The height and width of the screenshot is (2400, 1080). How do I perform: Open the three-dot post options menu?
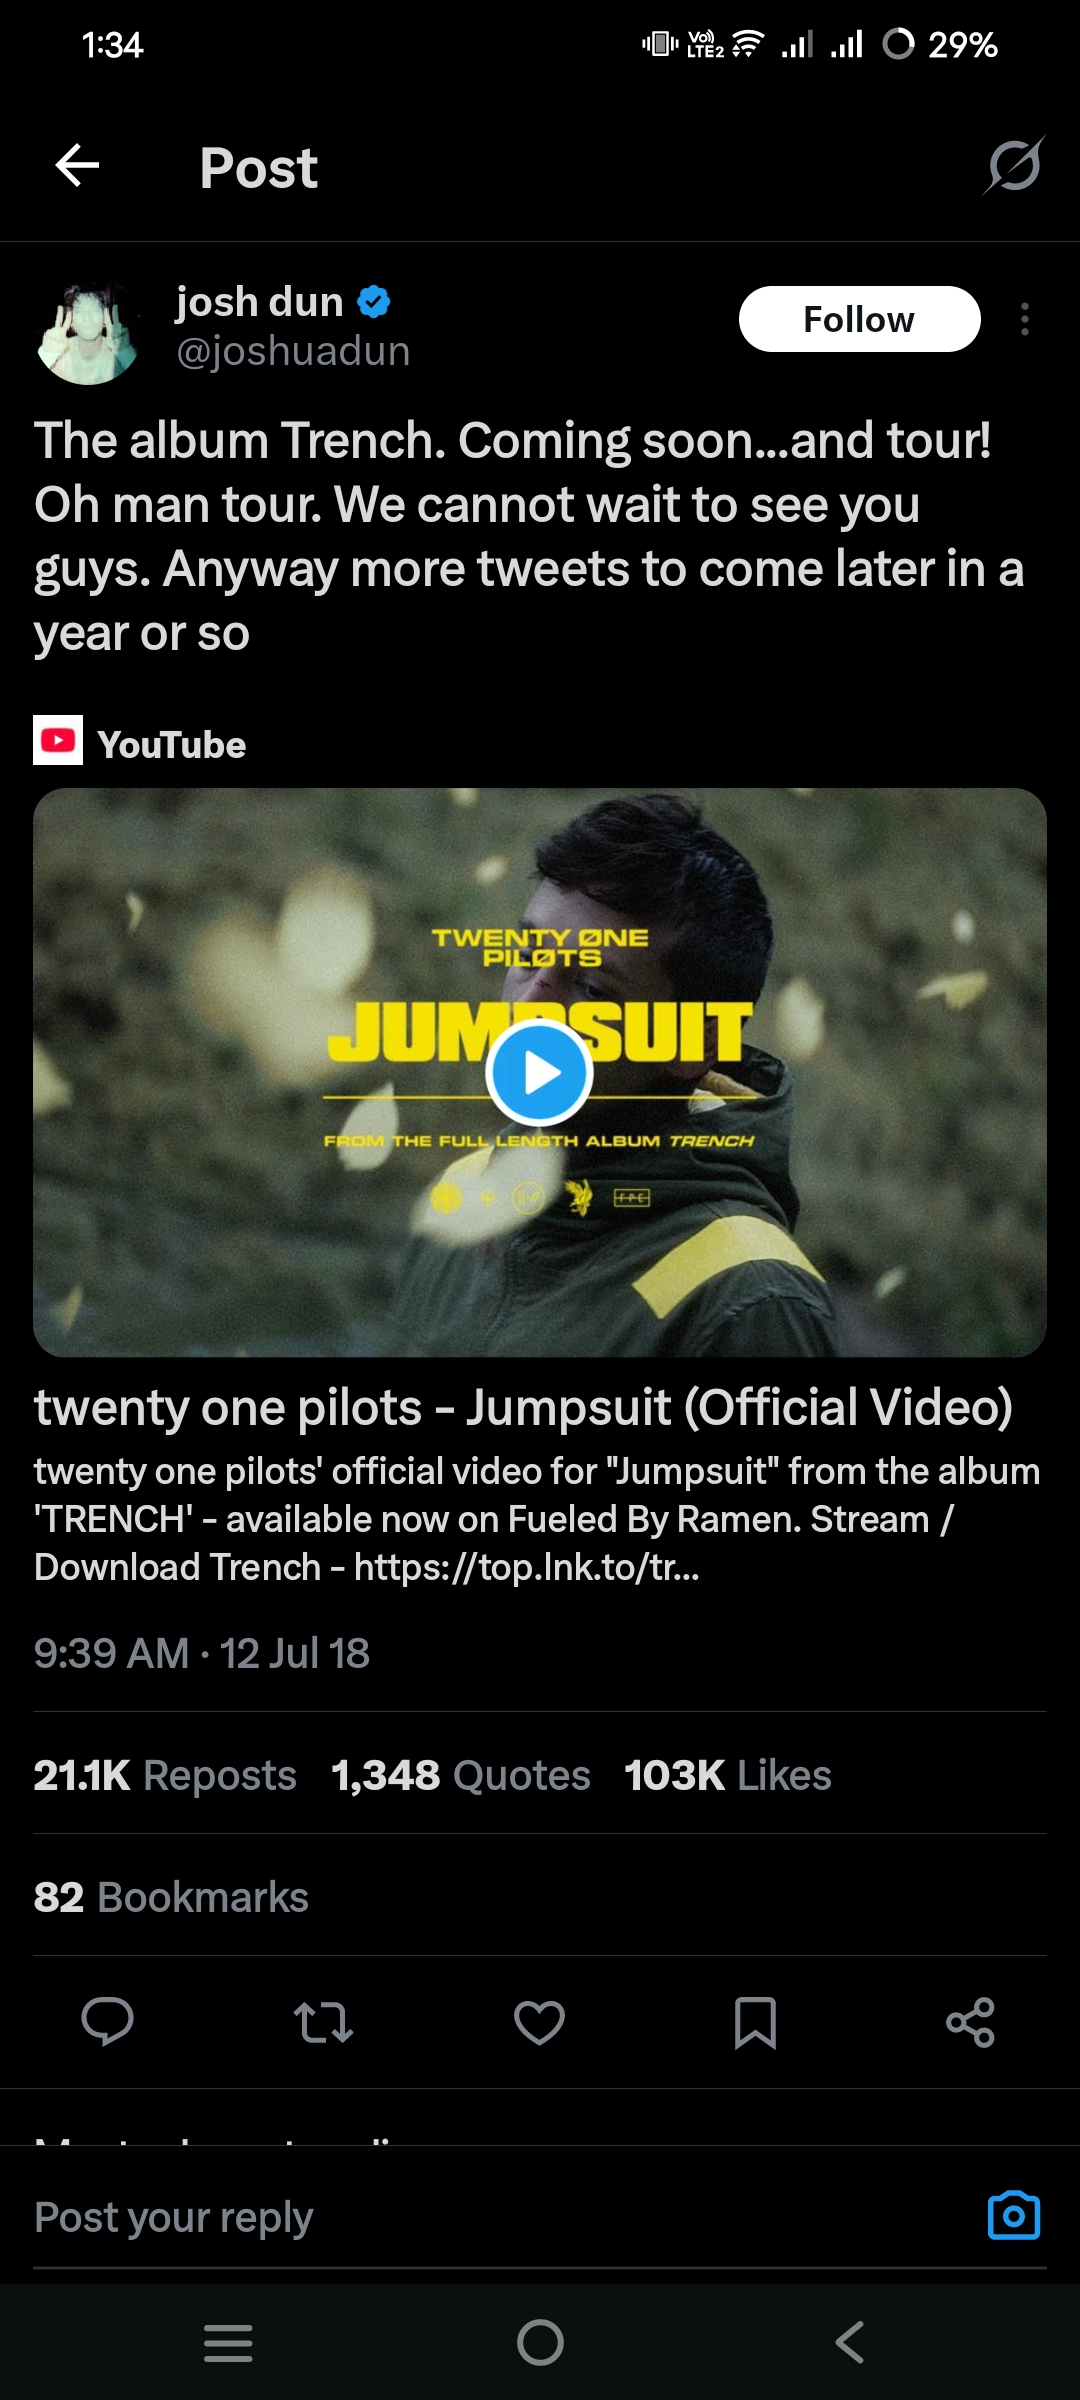(1024, 319)
